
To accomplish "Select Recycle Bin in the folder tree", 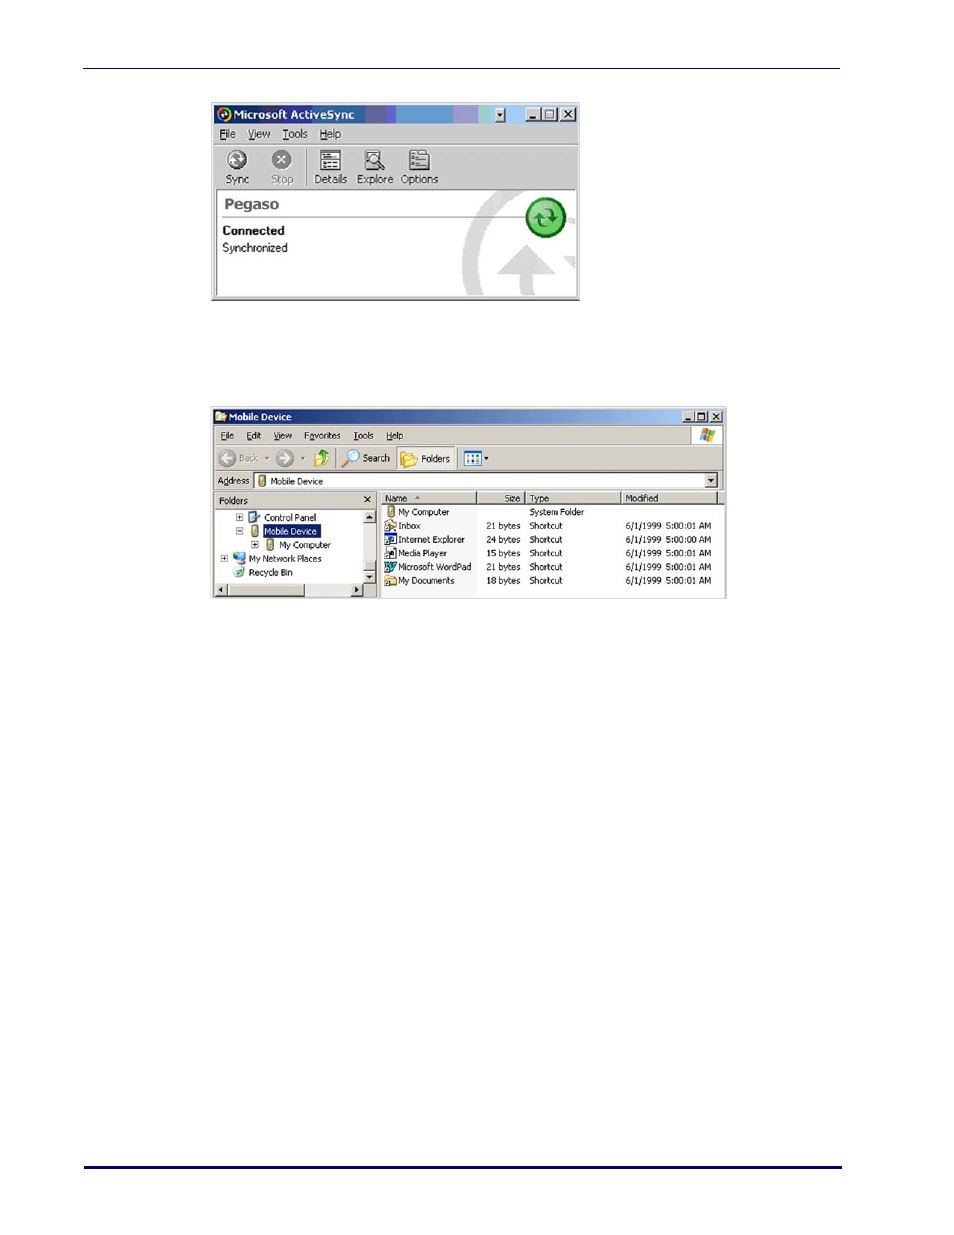I will click(x=270, y=573).
